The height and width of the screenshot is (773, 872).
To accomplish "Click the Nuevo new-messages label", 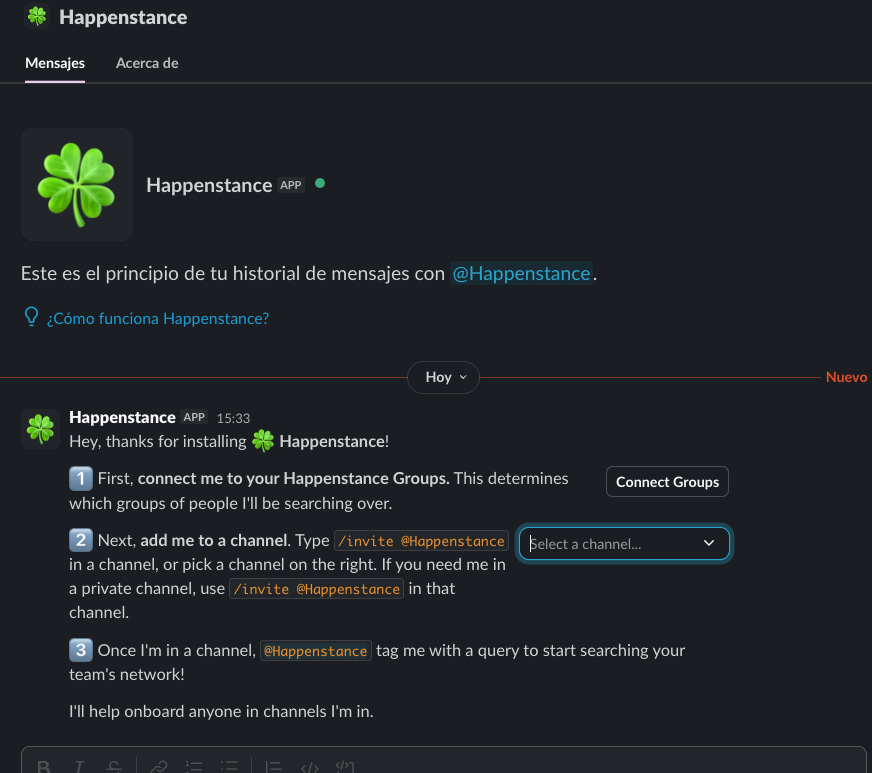I will click(x=846, y=377).
